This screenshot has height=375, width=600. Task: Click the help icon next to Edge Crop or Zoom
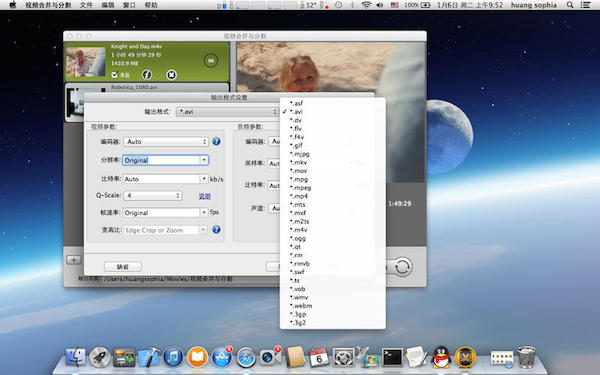click(x=216, y=229)
